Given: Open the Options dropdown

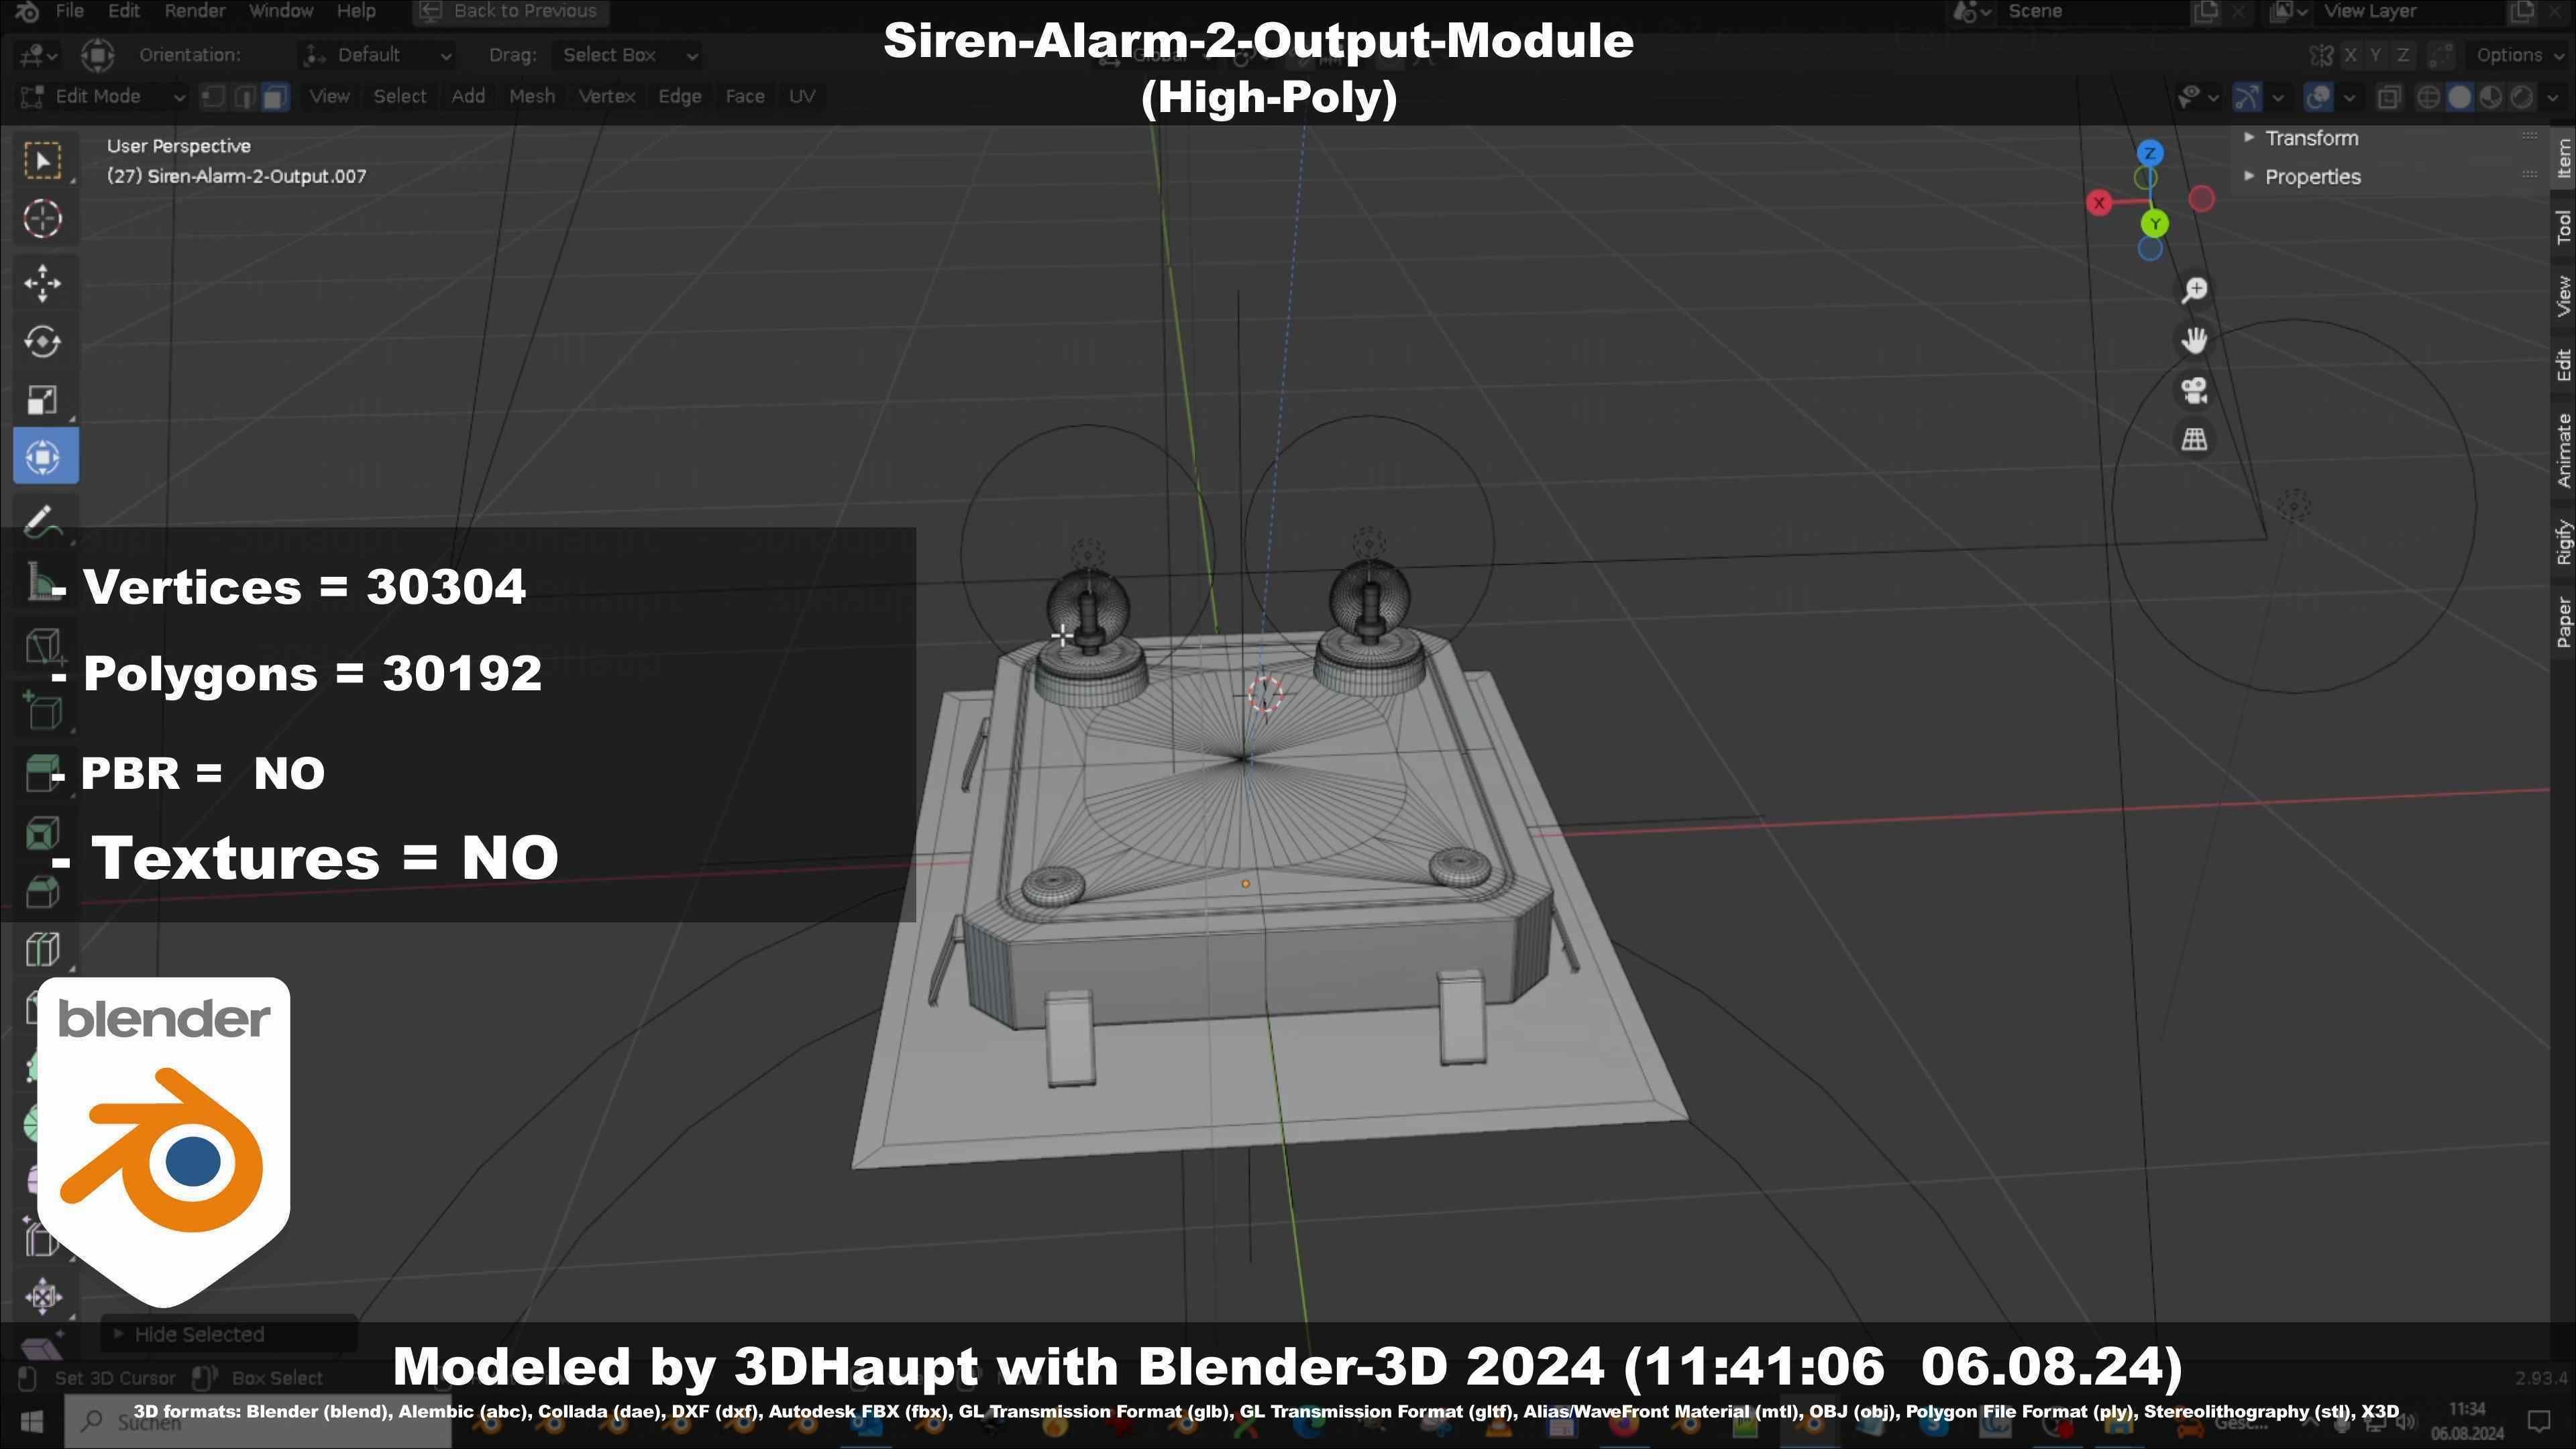Looking at the screenshot, I should click(2518, 55).
